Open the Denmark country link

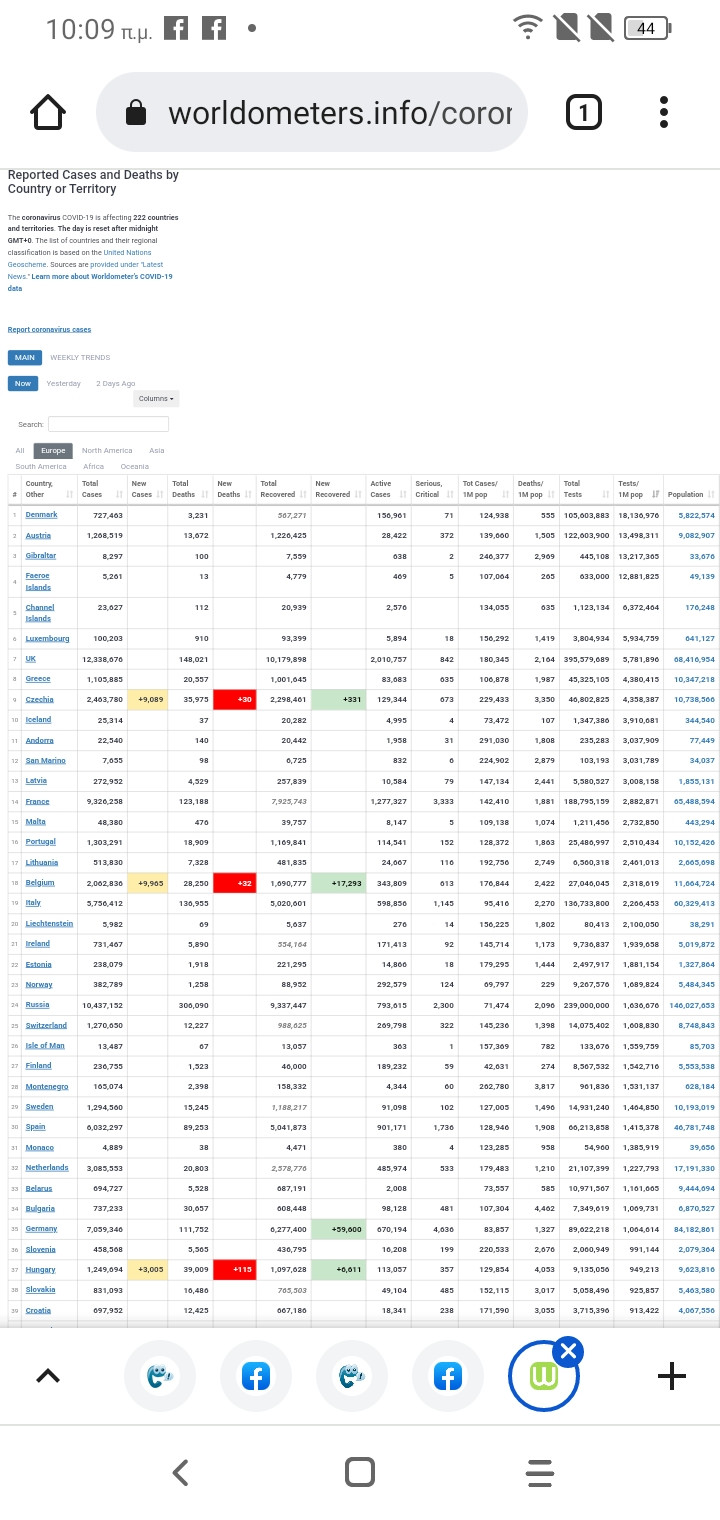coord(41,515)
